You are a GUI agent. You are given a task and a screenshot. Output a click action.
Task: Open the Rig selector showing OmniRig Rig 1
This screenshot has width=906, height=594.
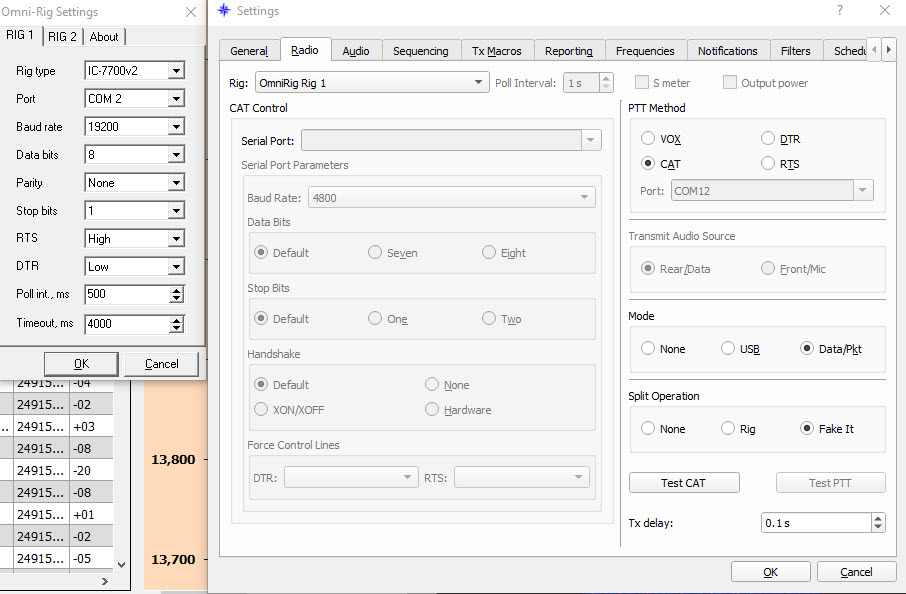point(372,83)
